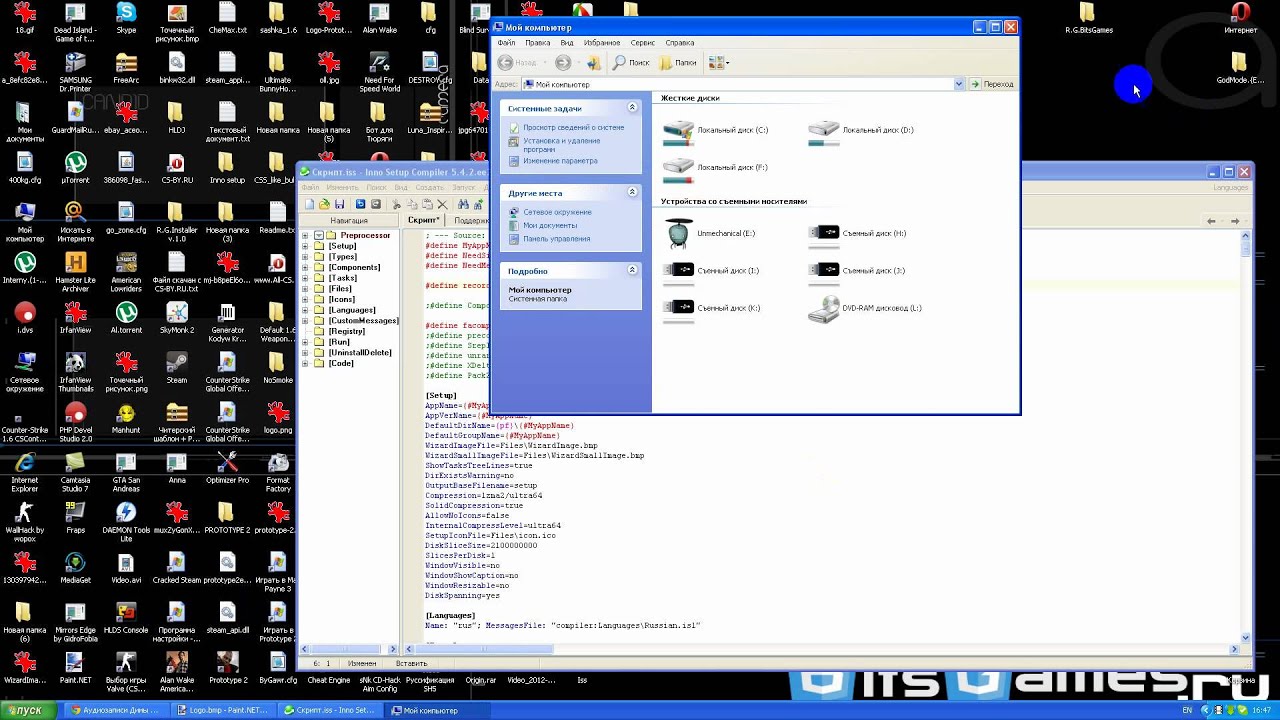The height and width of the screenshot is (720, 1280).
Task: Switch to the Навигация tab in Inno Setup
Action: coord(349,220)
